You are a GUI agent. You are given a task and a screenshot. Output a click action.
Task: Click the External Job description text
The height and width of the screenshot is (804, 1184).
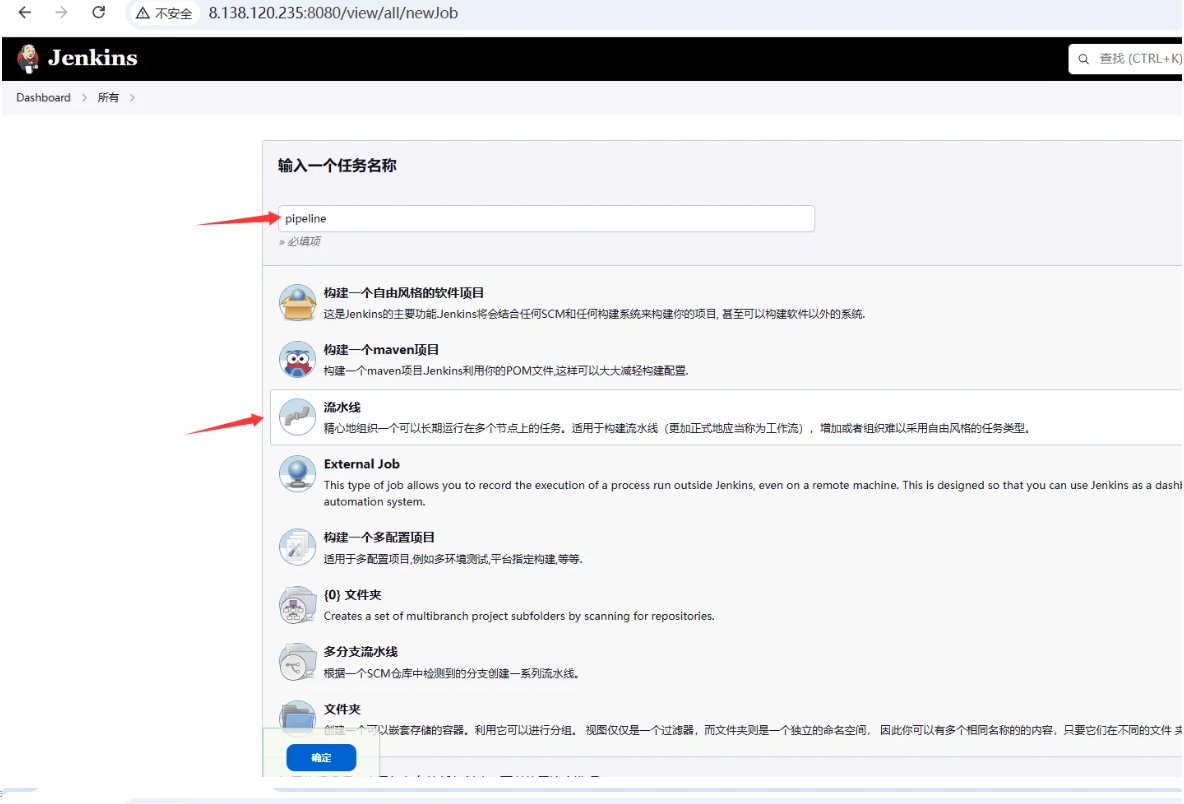point(753,493)
